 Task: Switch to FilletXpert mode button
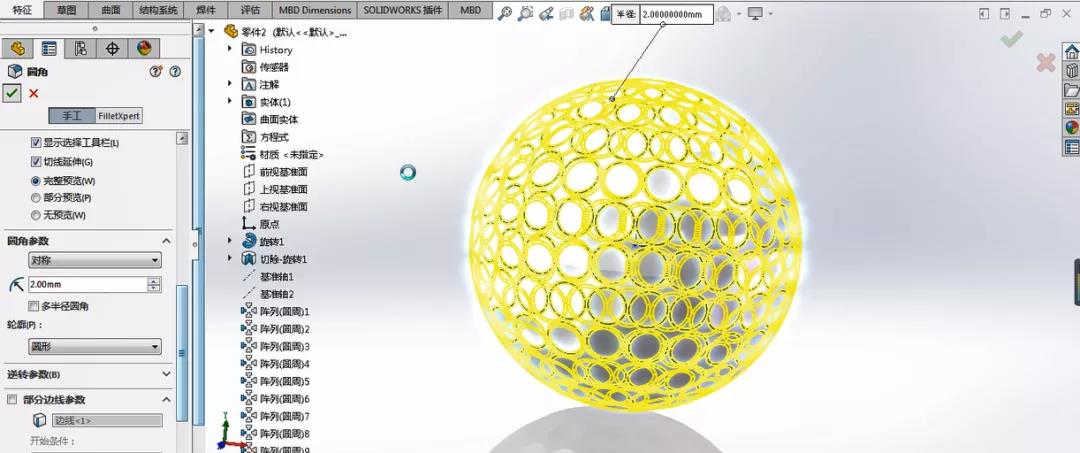tap(118, 116)
